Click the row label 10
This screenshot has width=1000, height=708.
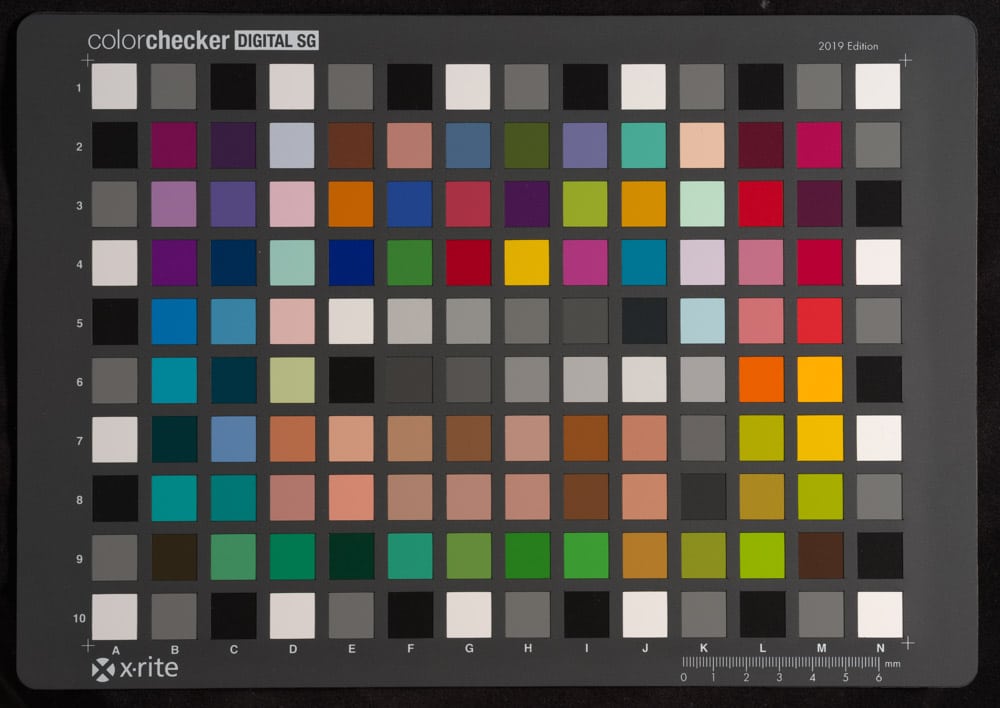pyautogui.click(x=79, y=618)
